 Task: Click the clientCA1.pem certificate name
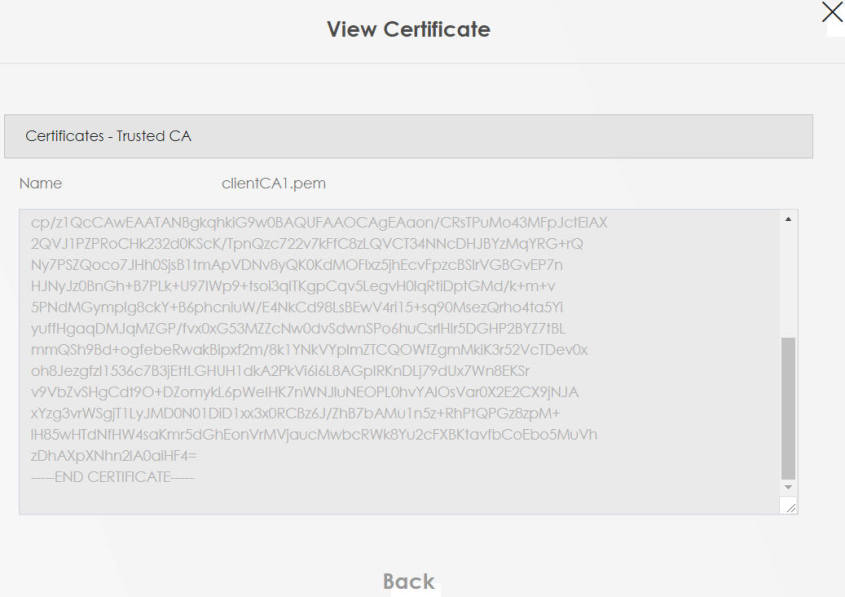pyautogui.click(x=273, y=183)
